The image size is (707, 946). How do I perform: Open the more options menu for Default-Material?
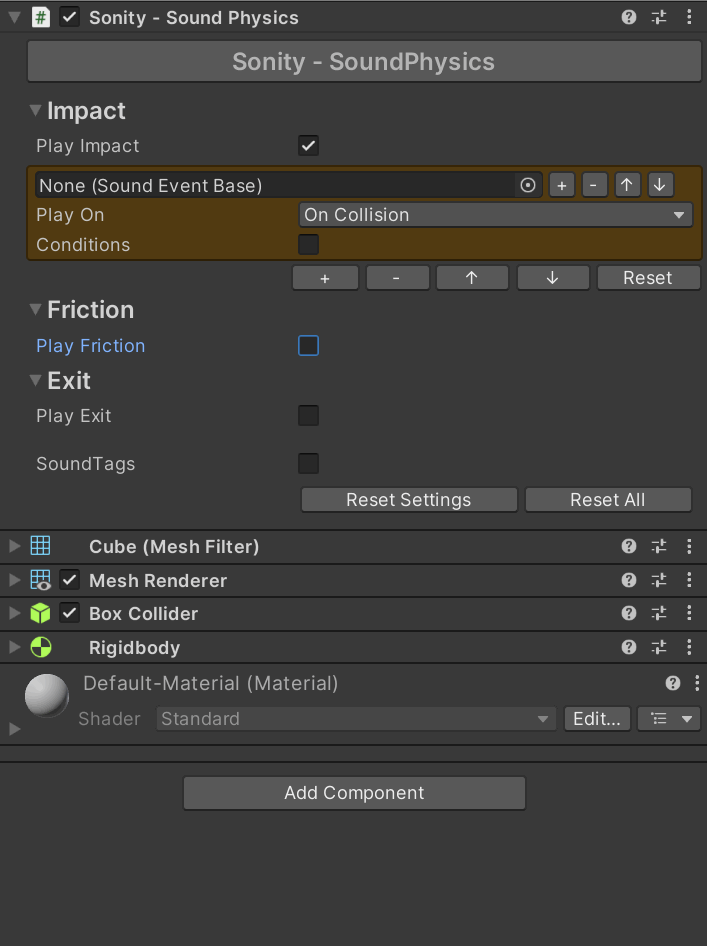point(696,684)
